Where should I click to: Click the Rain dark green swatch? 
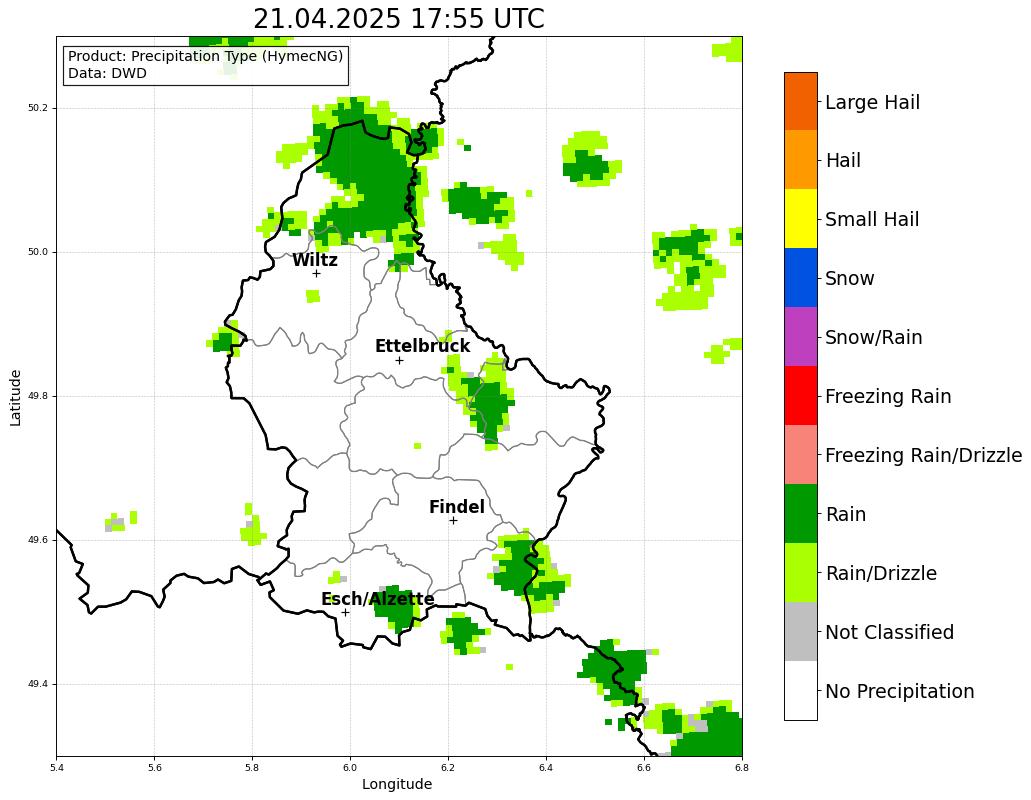(800, 513)
